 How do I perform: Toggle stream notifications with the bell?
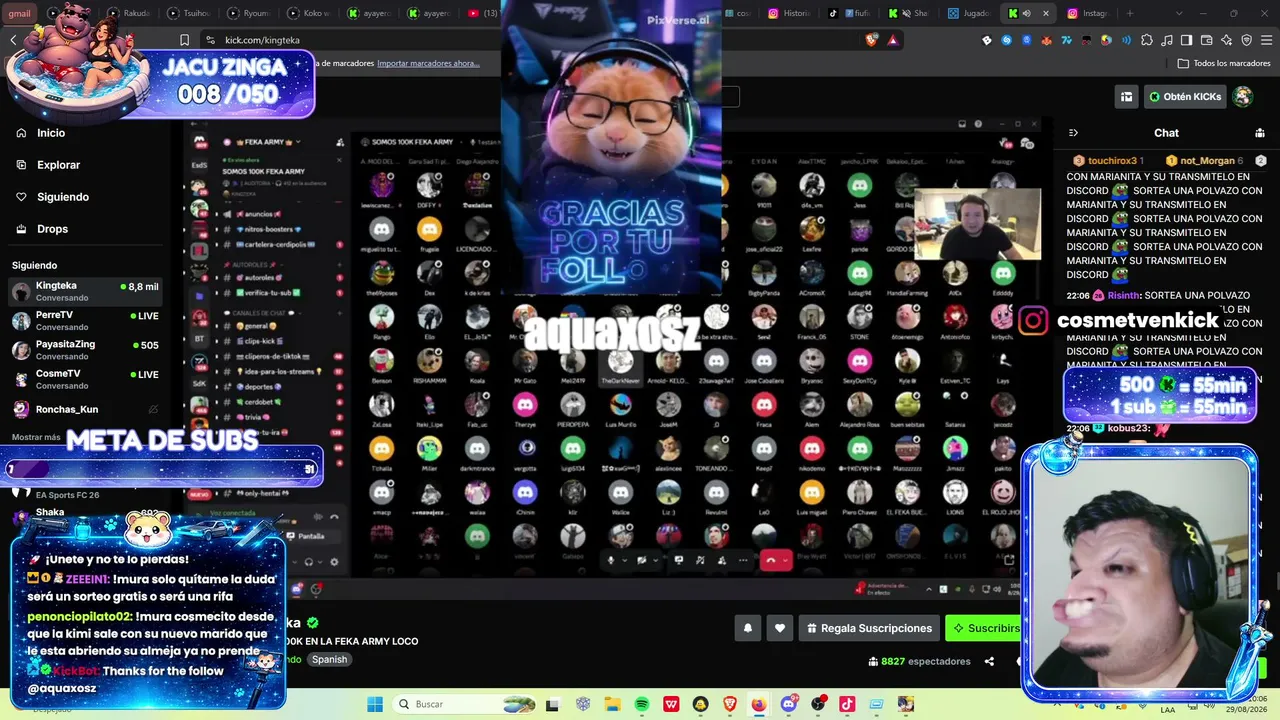(x=747, y=628)
